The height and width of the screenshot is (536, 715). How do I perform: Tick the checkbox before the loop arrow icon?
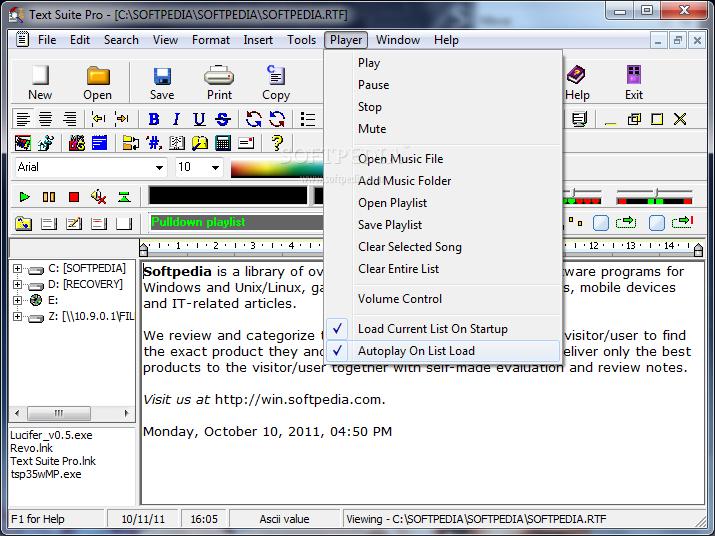pos(601,223)
